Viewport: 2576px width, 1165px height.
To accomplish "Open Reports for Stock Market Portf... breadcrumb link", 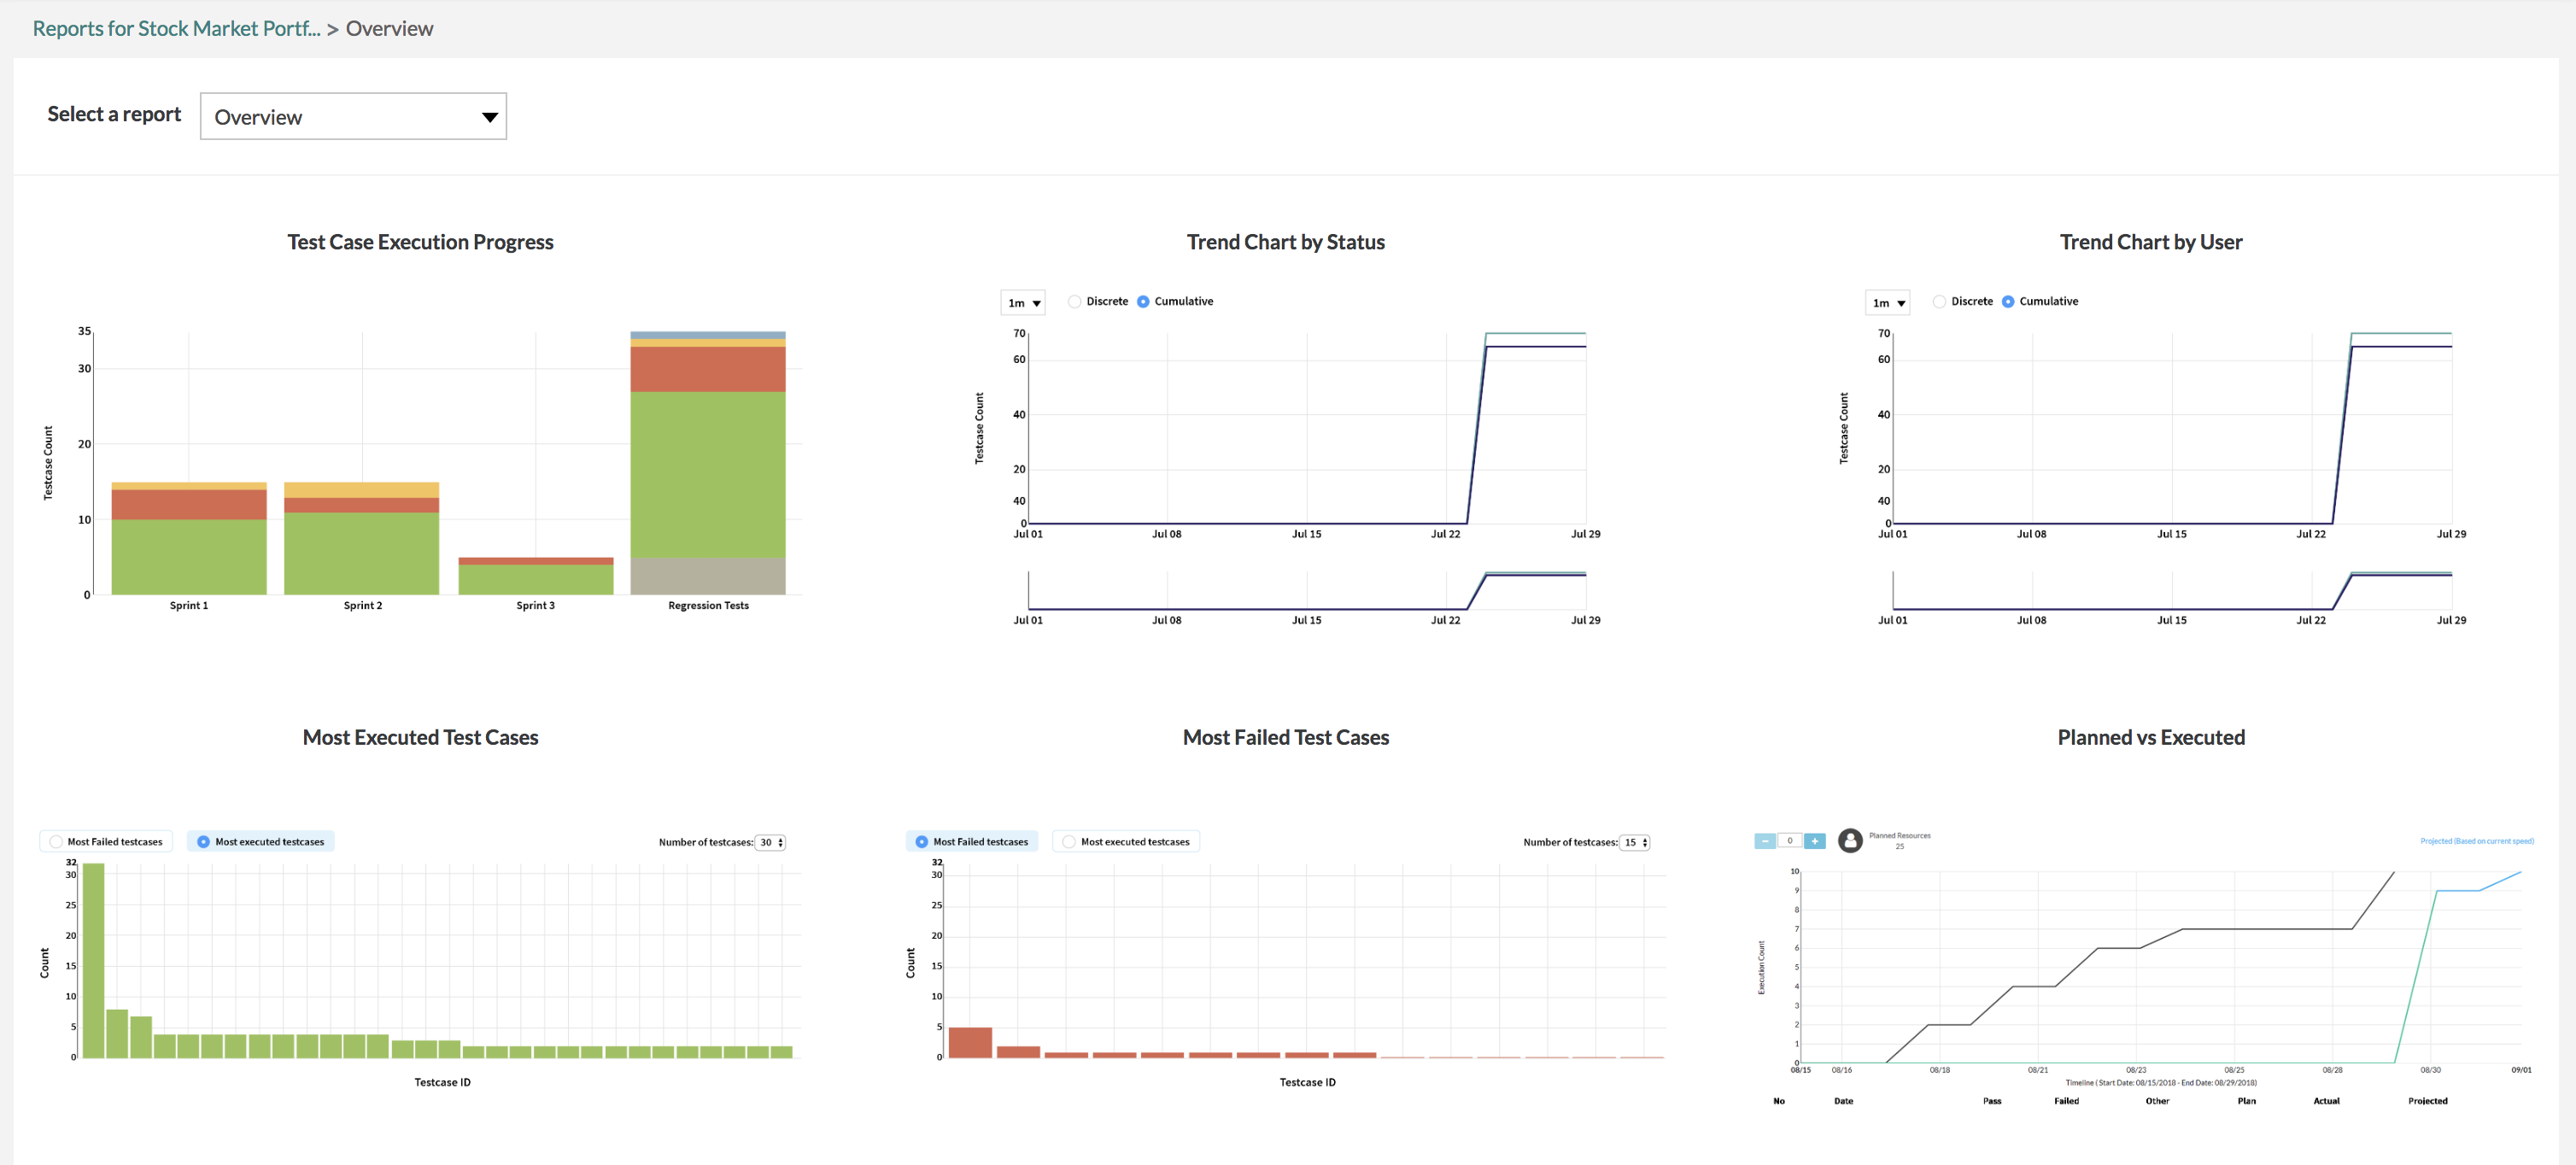I will (176, 28).
